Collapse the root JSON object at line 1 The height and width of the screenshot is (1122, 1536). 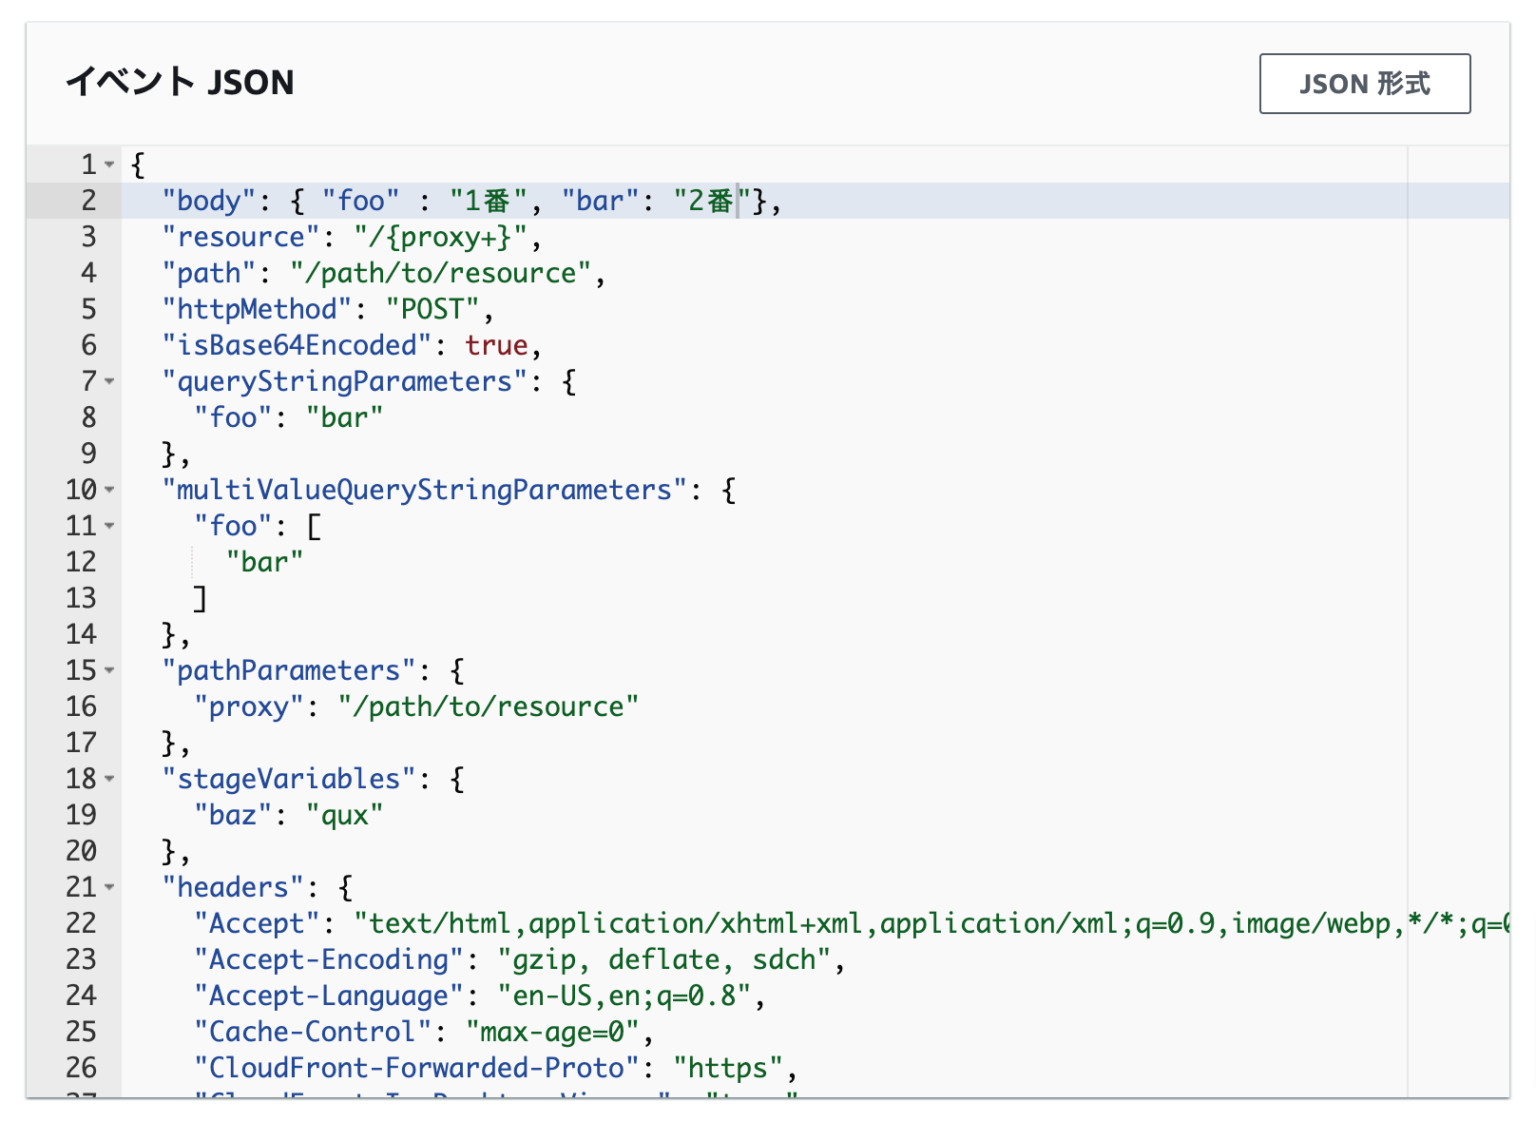[107, 164]
